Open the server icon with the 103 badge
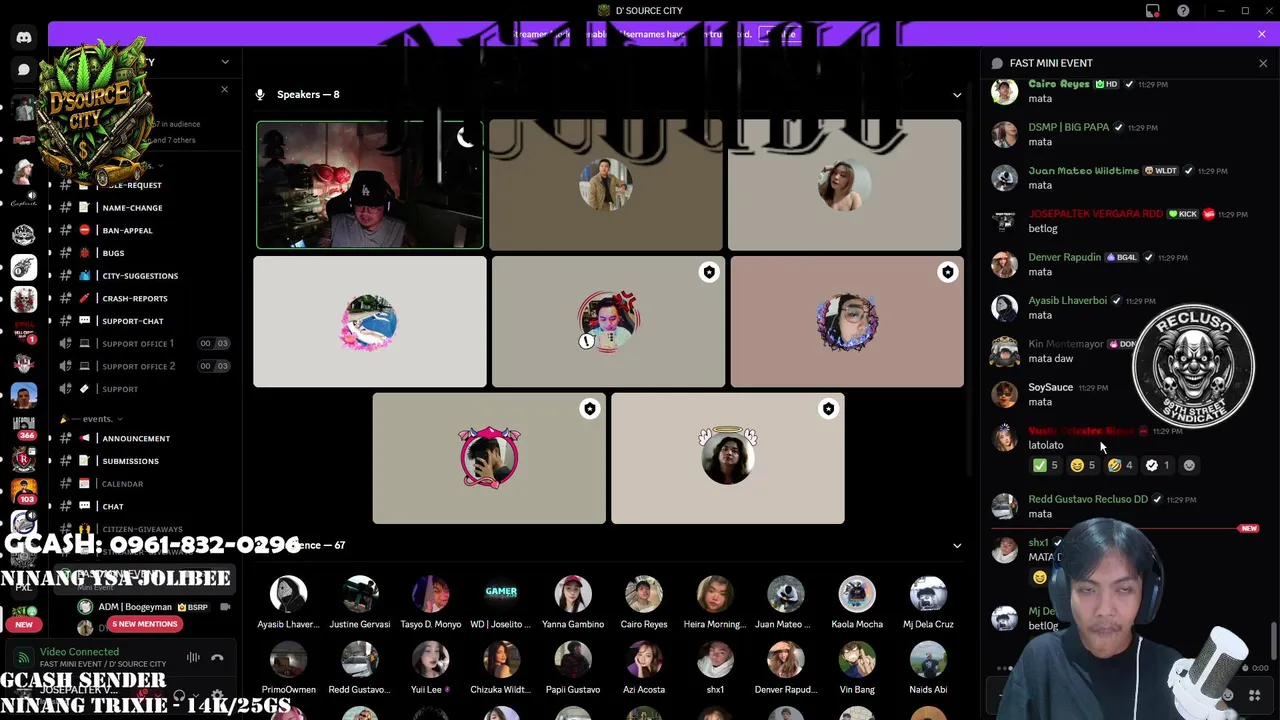The image size is (1280, 720). pyautogui.click(x=24, y=492)
